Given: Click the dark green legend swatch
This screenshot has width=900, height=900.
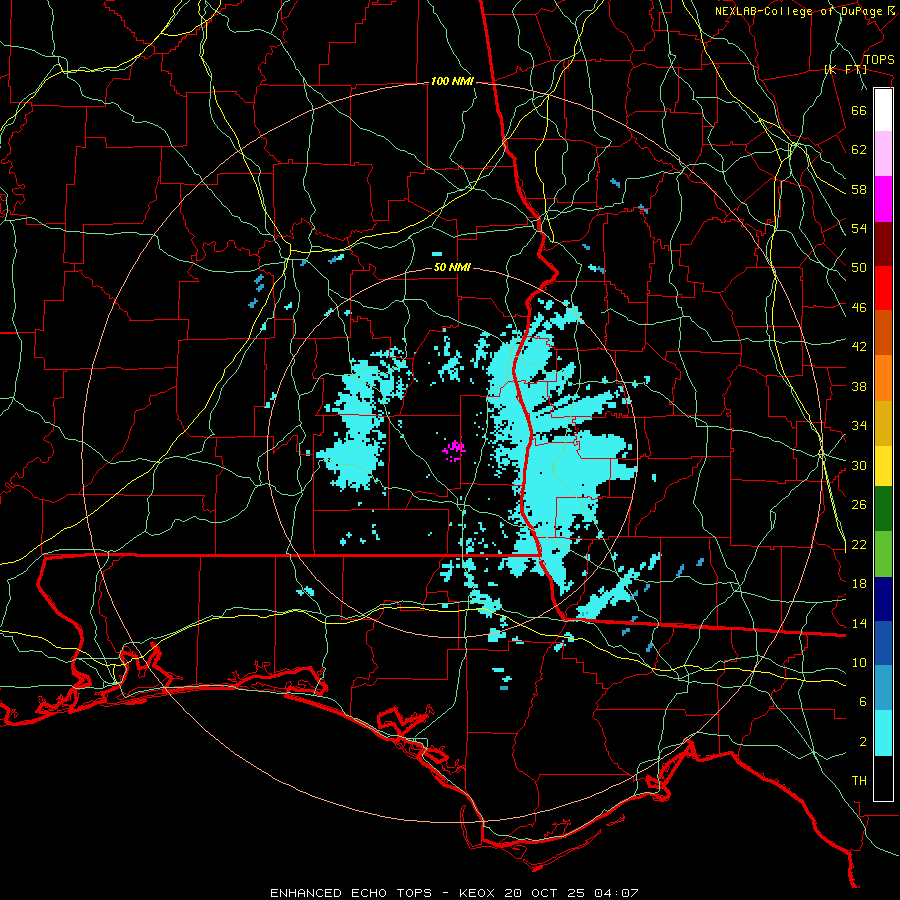Looking at the screenshot, I should pos(883,509).
